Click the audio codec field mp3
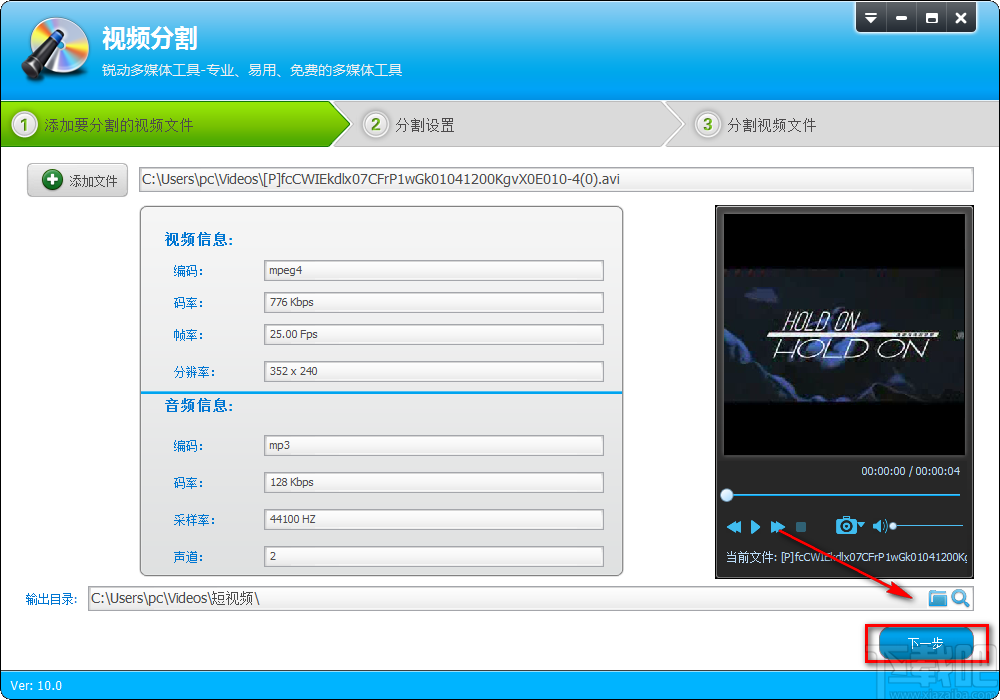 434,445
